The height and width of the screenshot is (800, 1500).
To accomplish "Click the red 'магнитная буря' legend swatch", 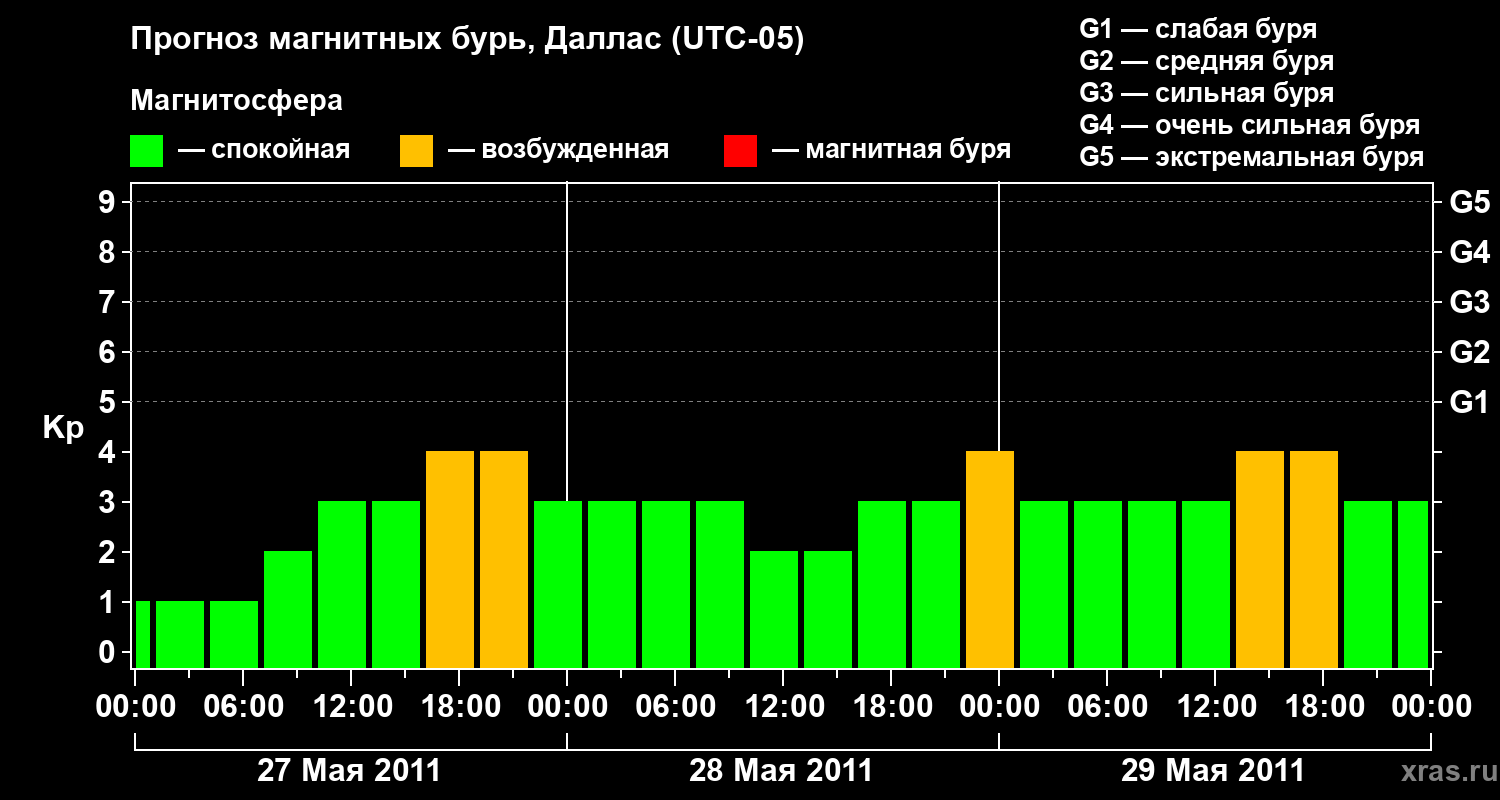I will point(741,151).
